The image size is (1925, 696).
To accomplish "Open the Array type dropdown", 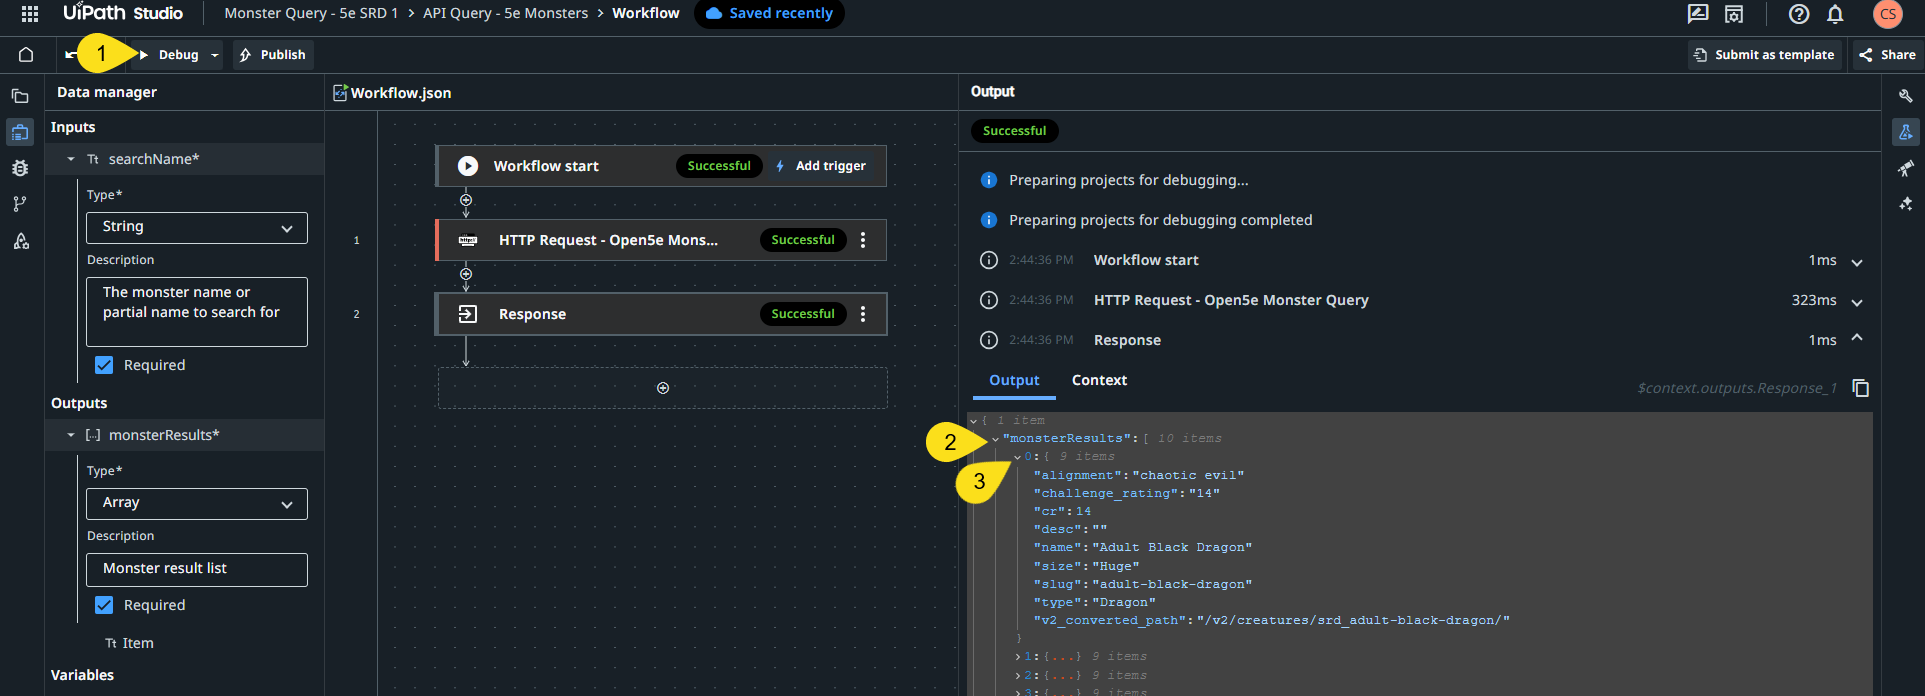I will click(197, 503).
